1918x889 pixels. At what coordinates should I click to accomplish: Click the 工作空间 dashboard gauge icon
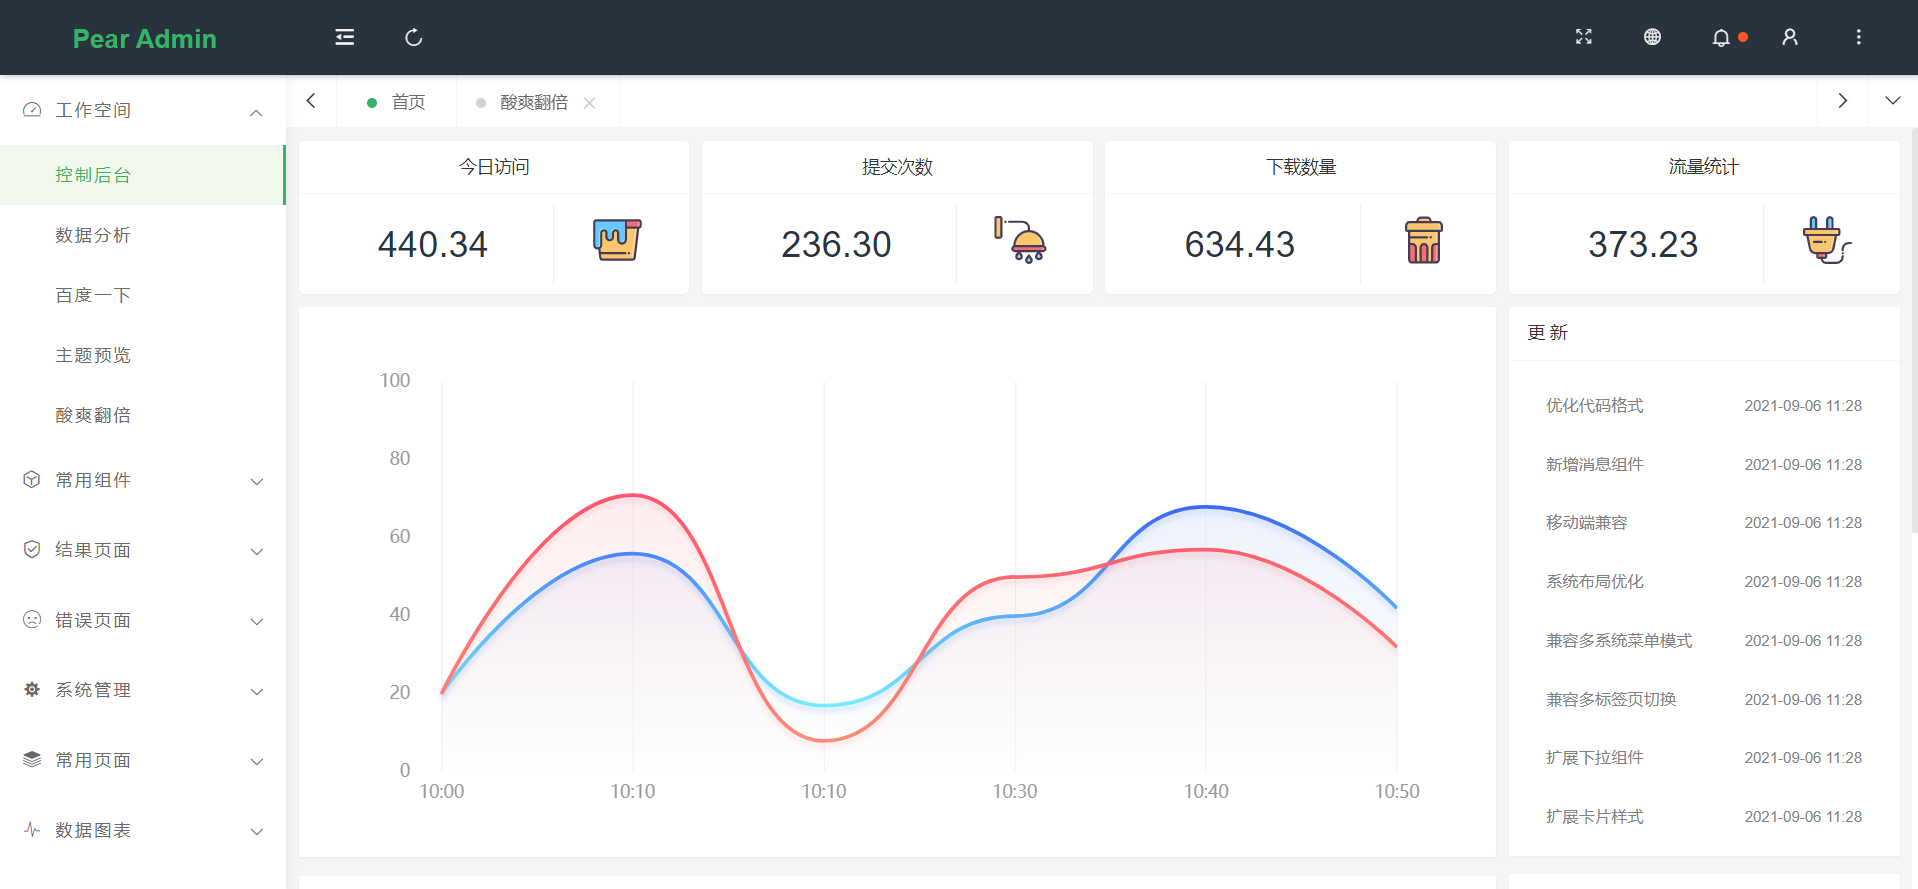click(x=32, y=109)
